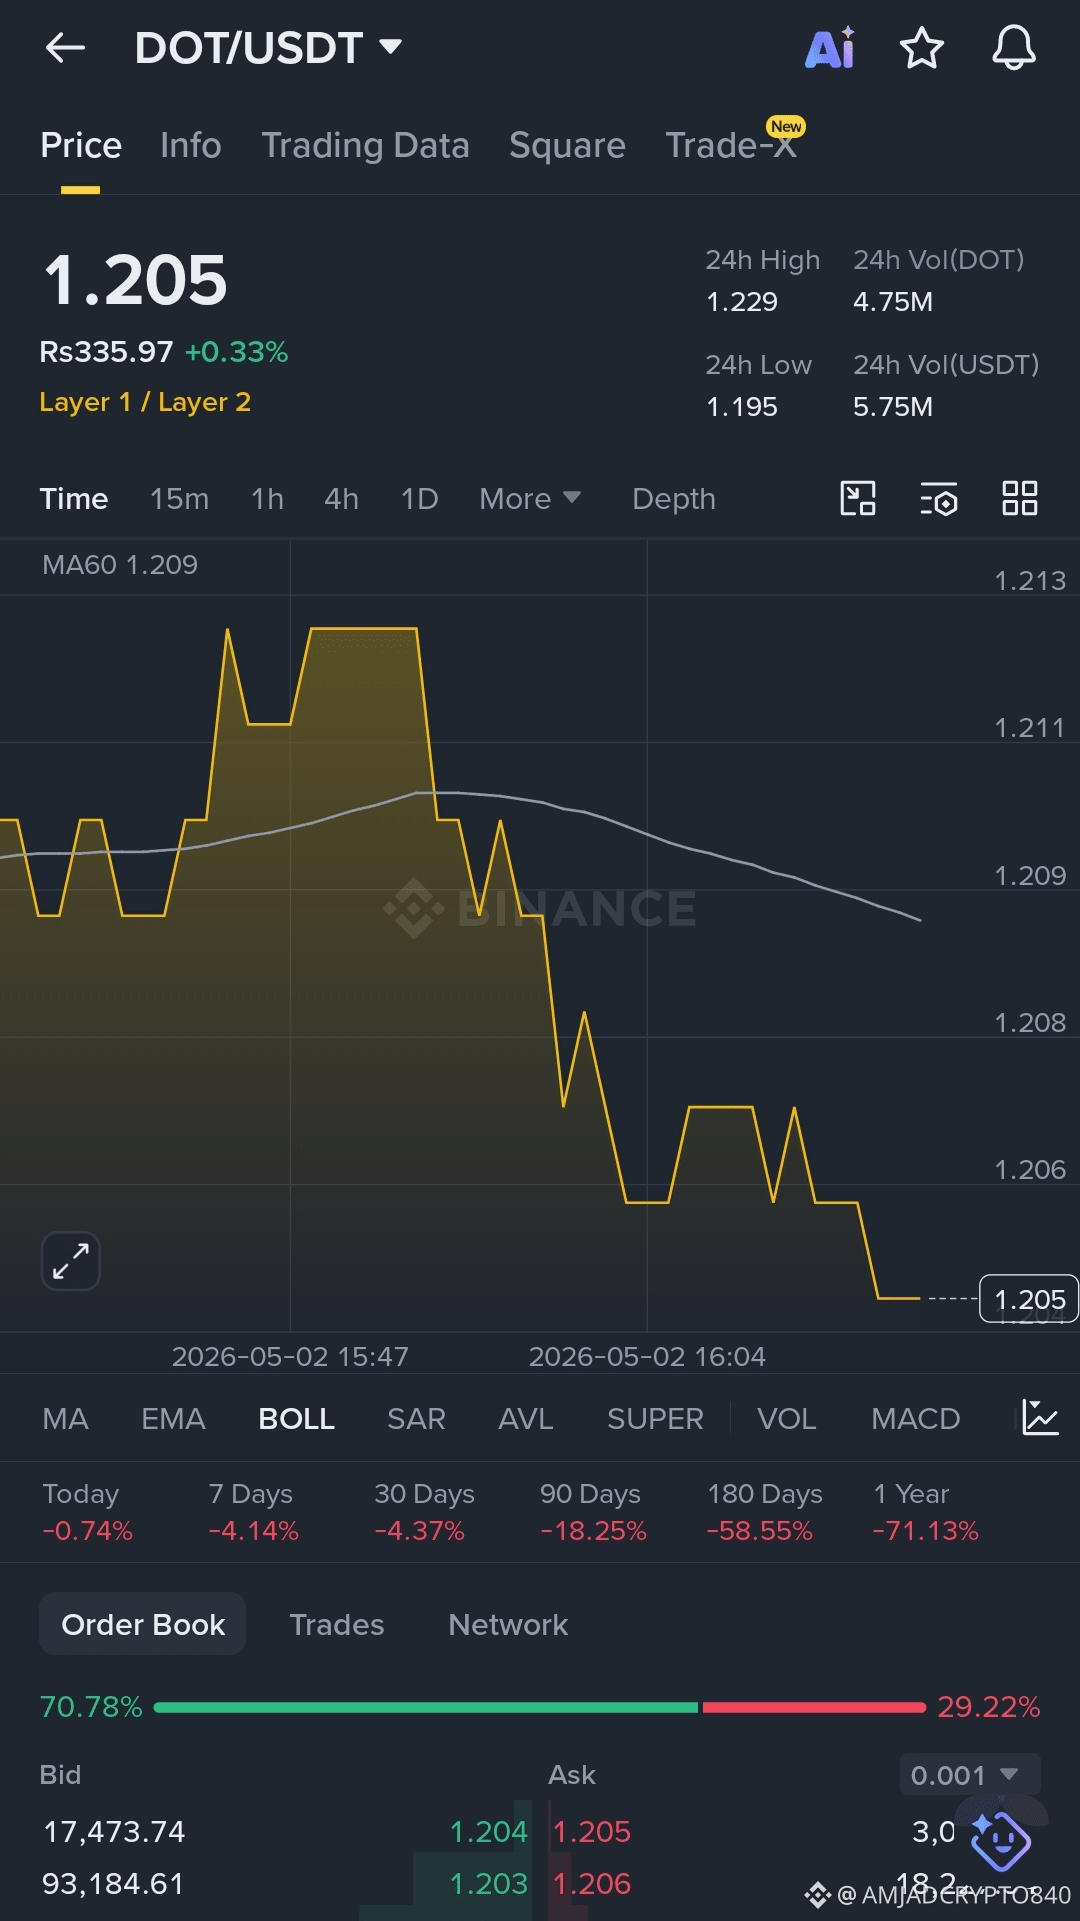The width and height of the screenshot is (1080, 1921).
Task: Open chart settings list icon
Action: click(x=939, y=498)
